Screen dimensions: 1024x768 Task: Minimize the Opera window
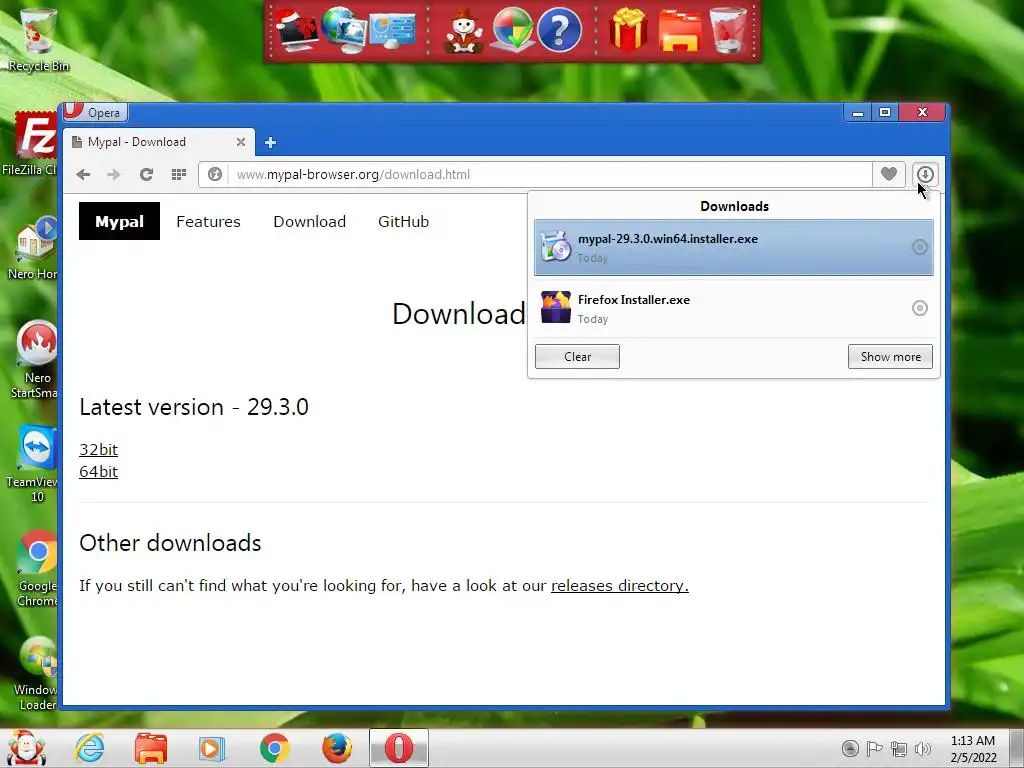click(857, 113)
